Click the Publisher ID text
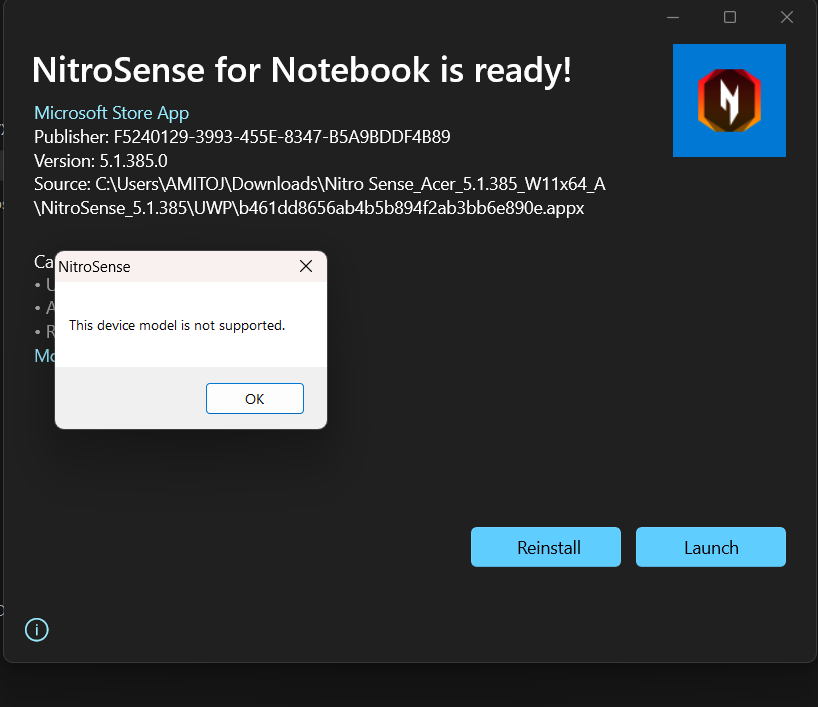Image resolution: width=818 pixels, height=707 pixels. [242, 137]
